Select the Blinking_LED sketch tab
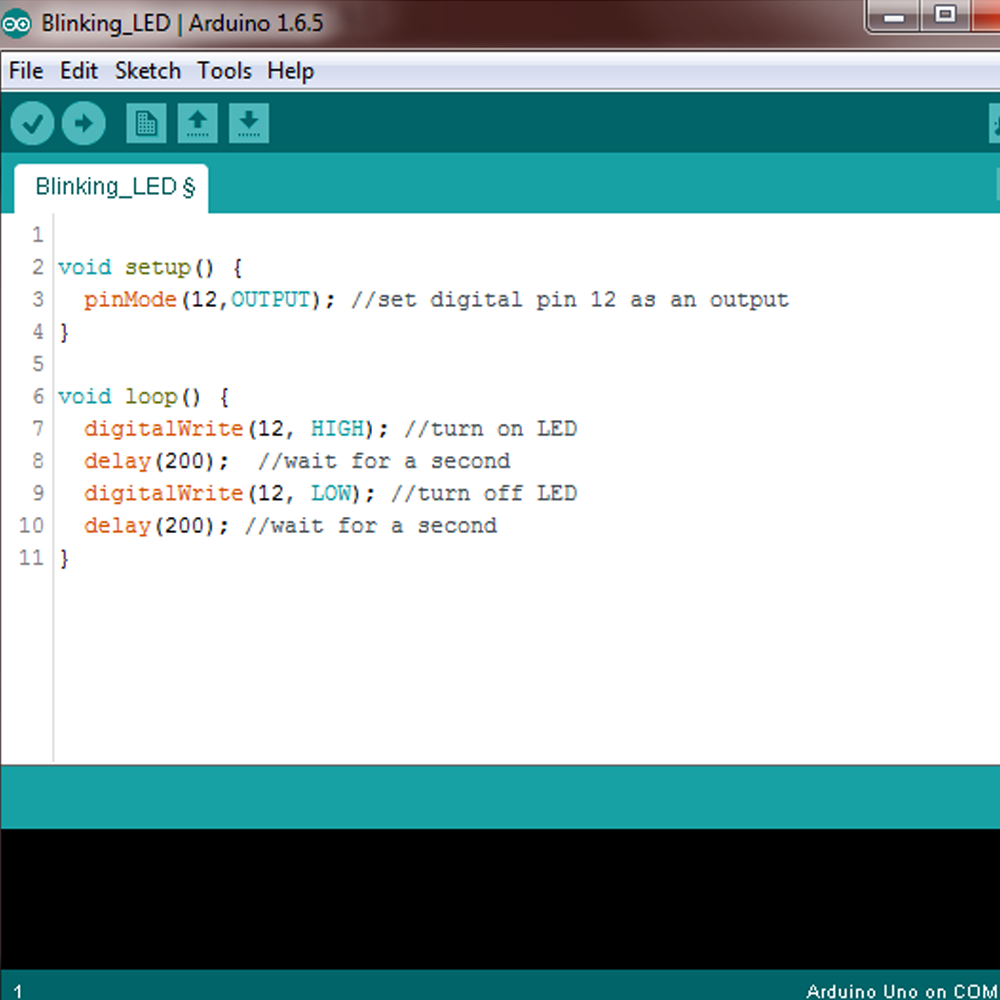Viewport: 1000px width, 1000px height. click(105, 187)
